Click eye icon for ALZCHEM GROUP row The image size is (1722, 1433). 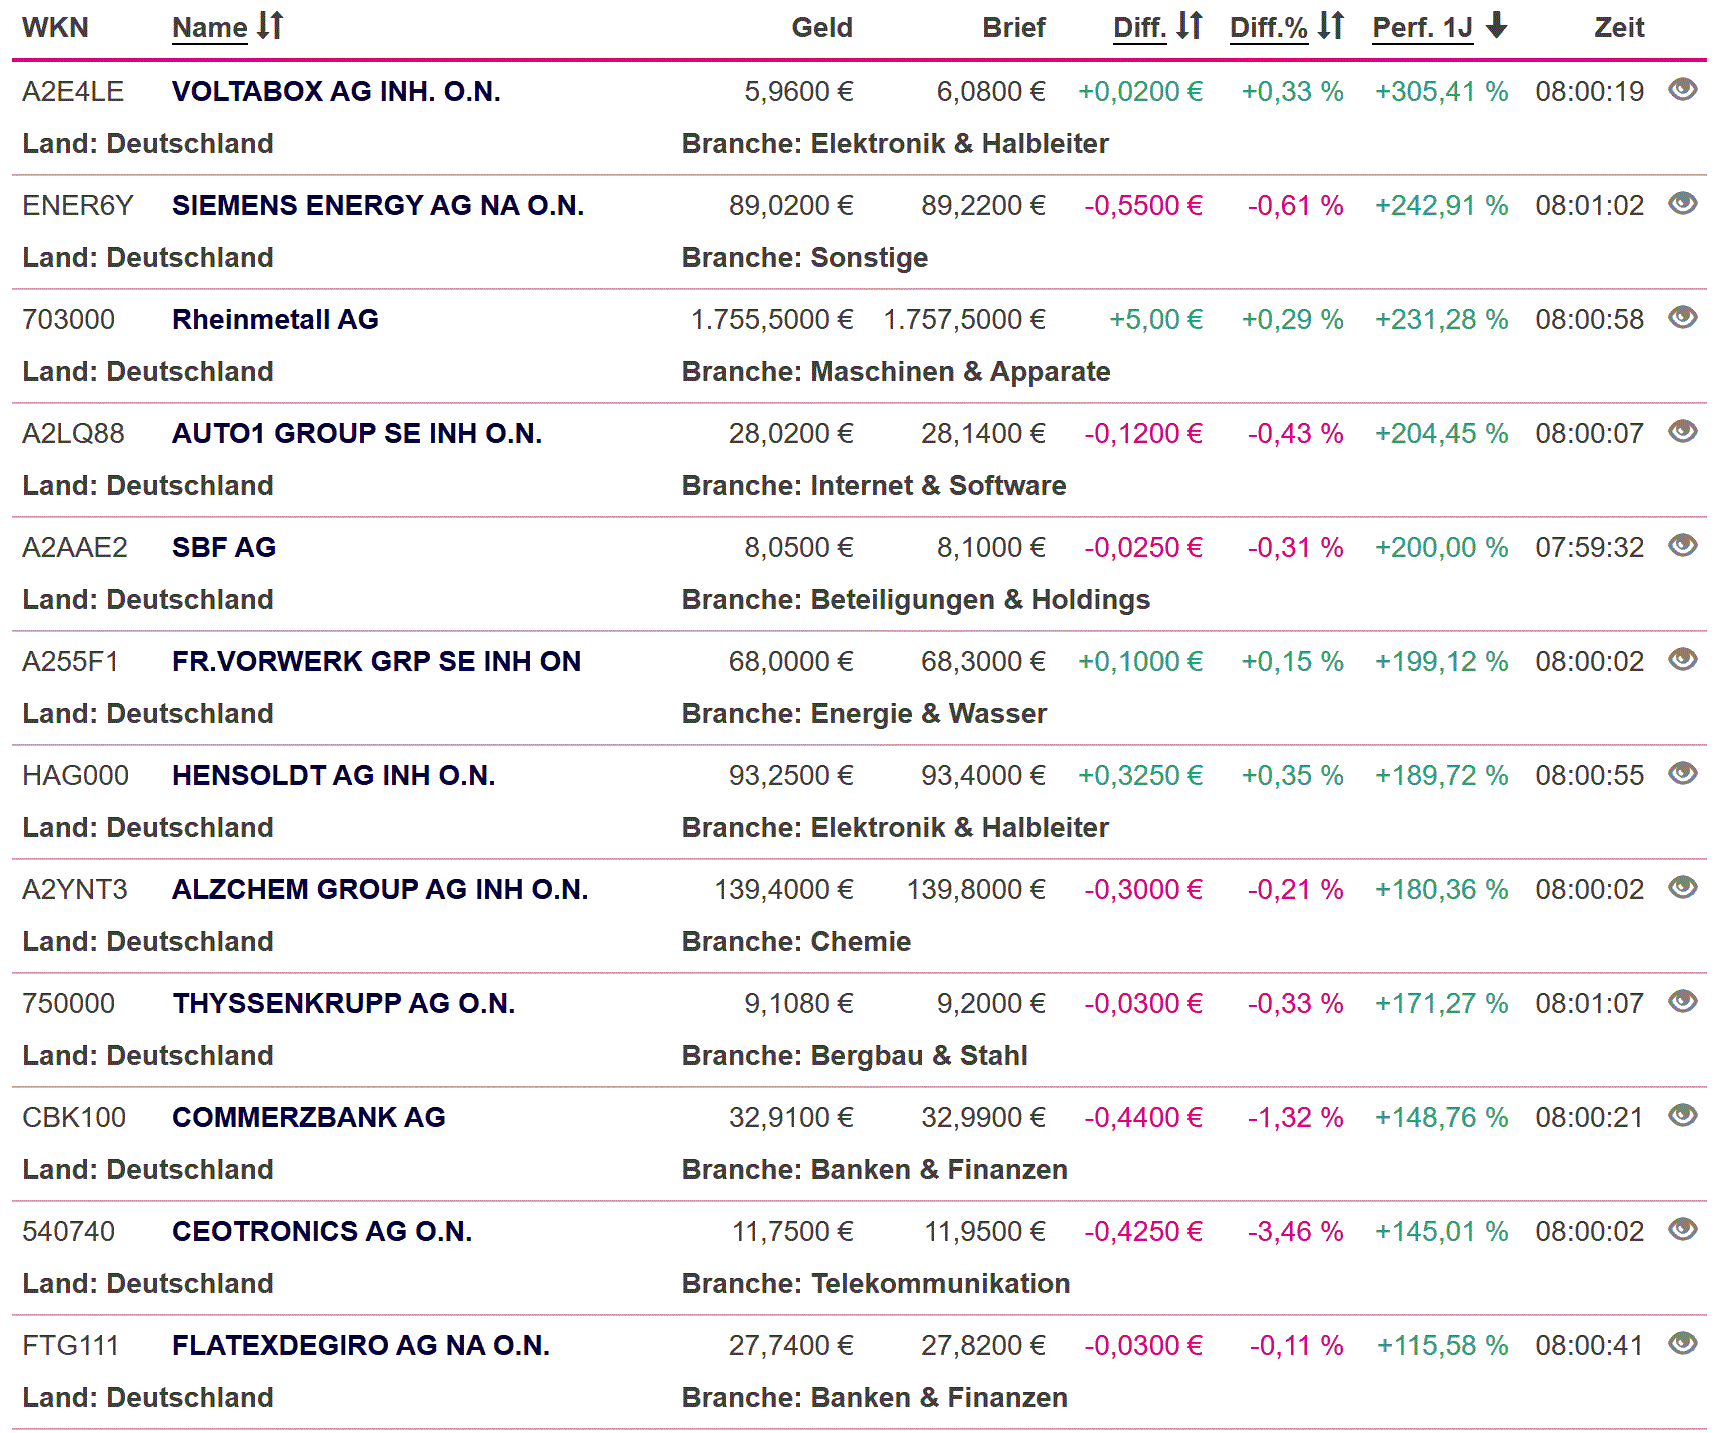(x=1683, y=888)
